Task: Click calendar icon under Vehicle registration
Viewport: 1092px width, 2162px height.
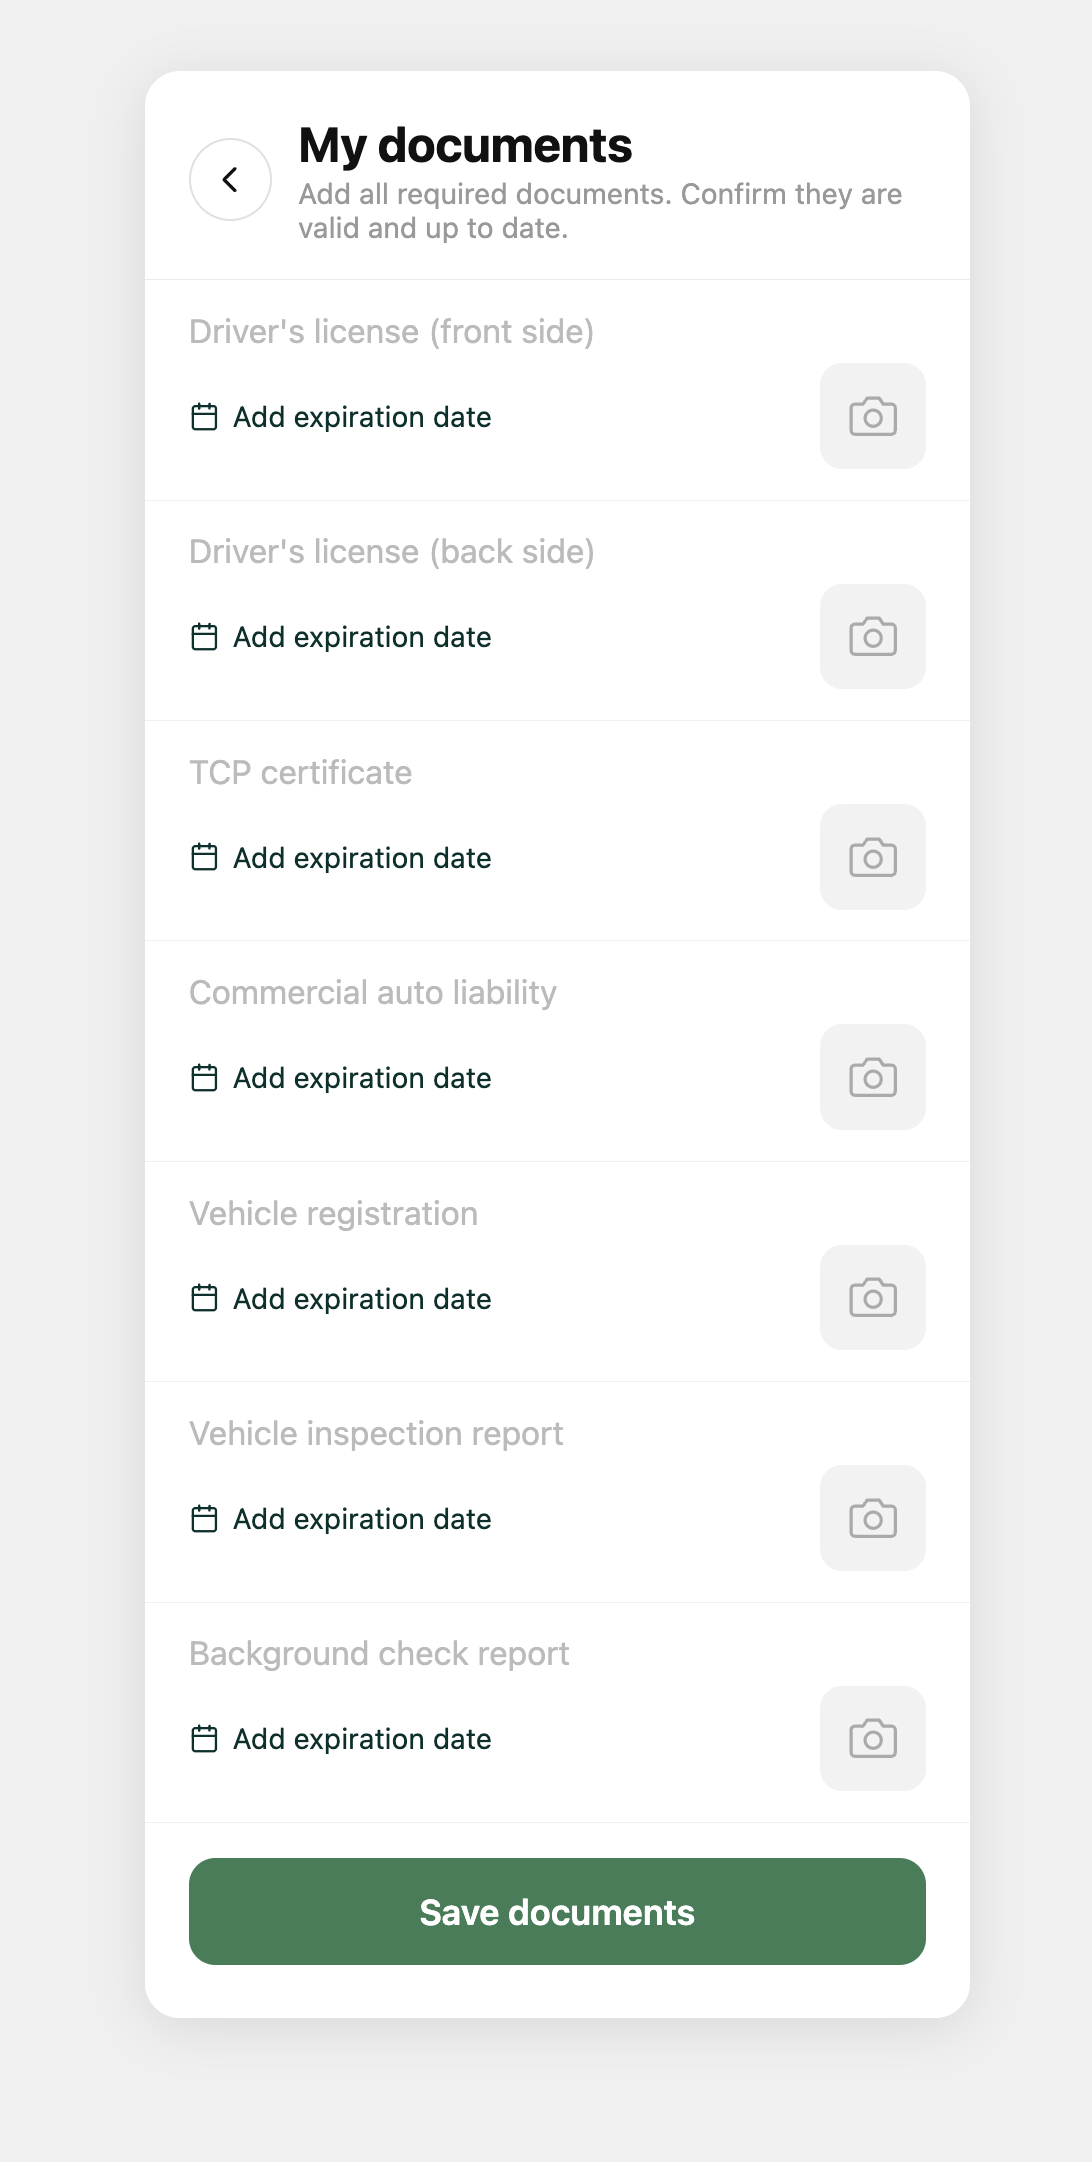Action: coord(204,1299)
